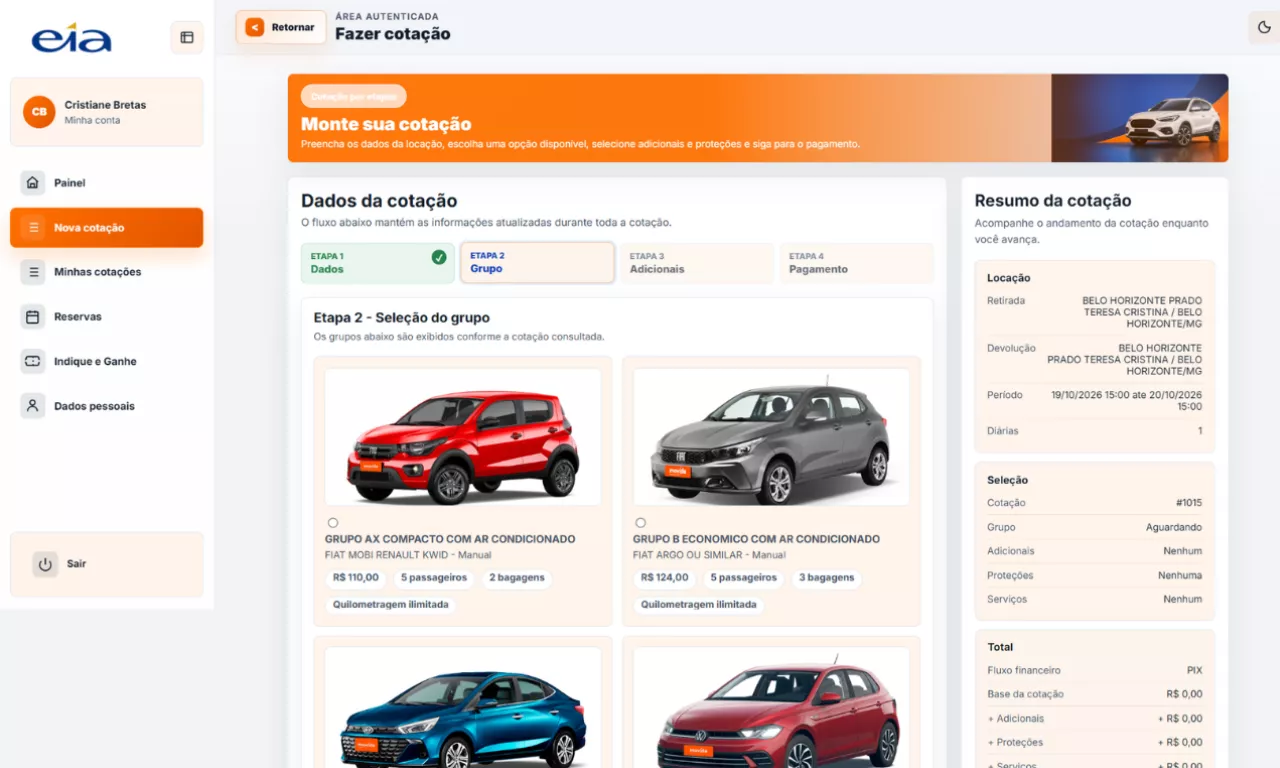Open Minhas cotações menu item
This screenshot has height=768, width=1280.
click(x=107, y=272)
